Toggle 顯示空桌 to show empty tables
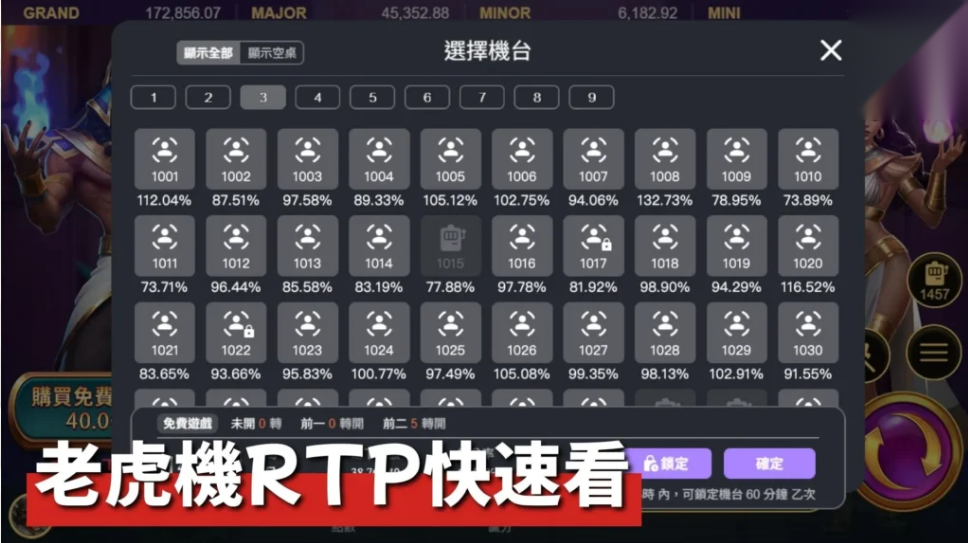 click(273, 53)
